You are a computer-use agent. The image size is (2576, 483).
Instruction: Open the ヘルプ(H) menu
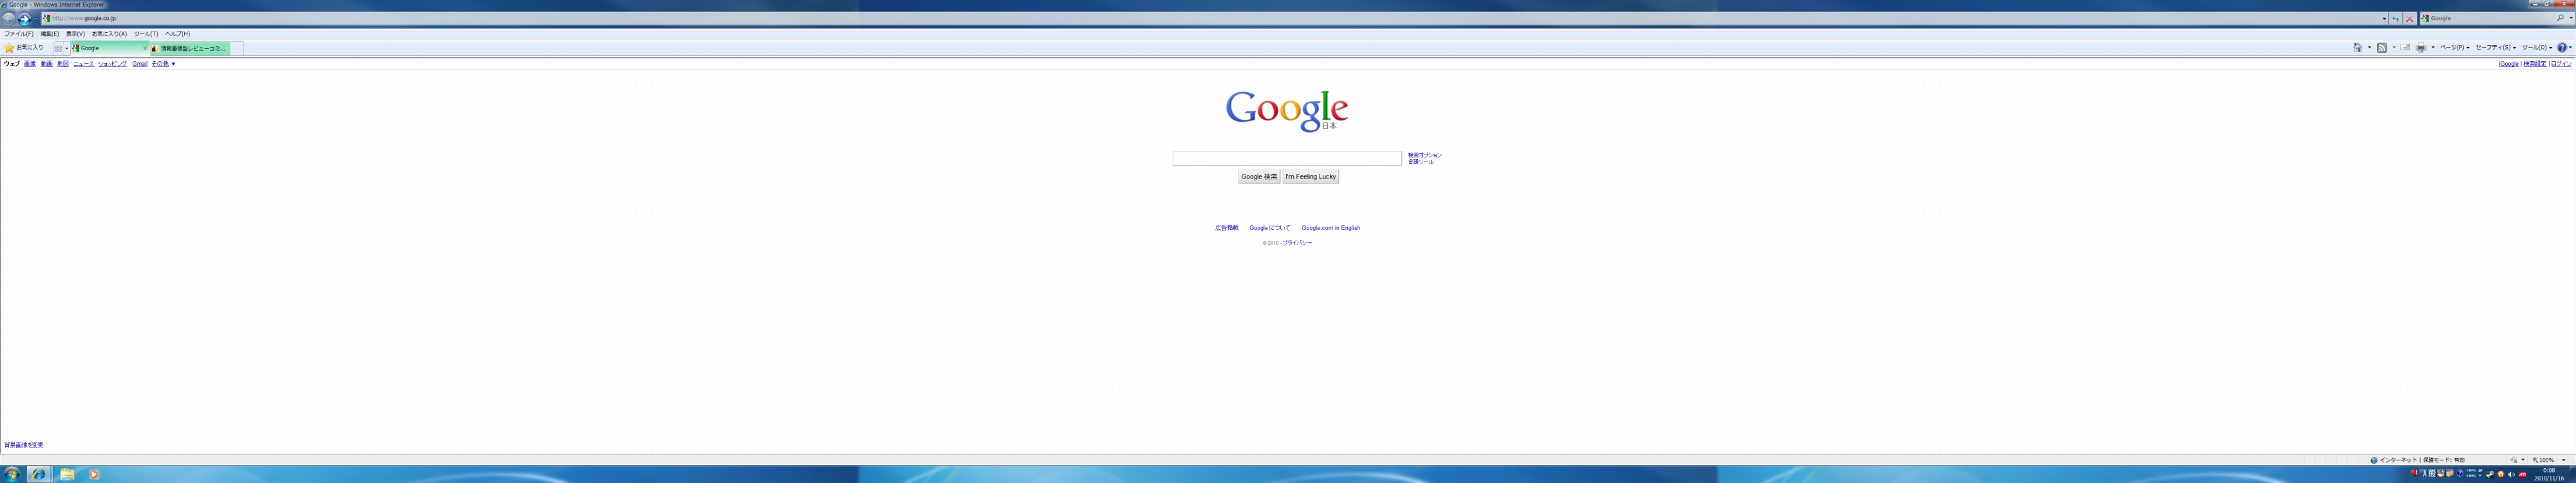pos(177,34)
